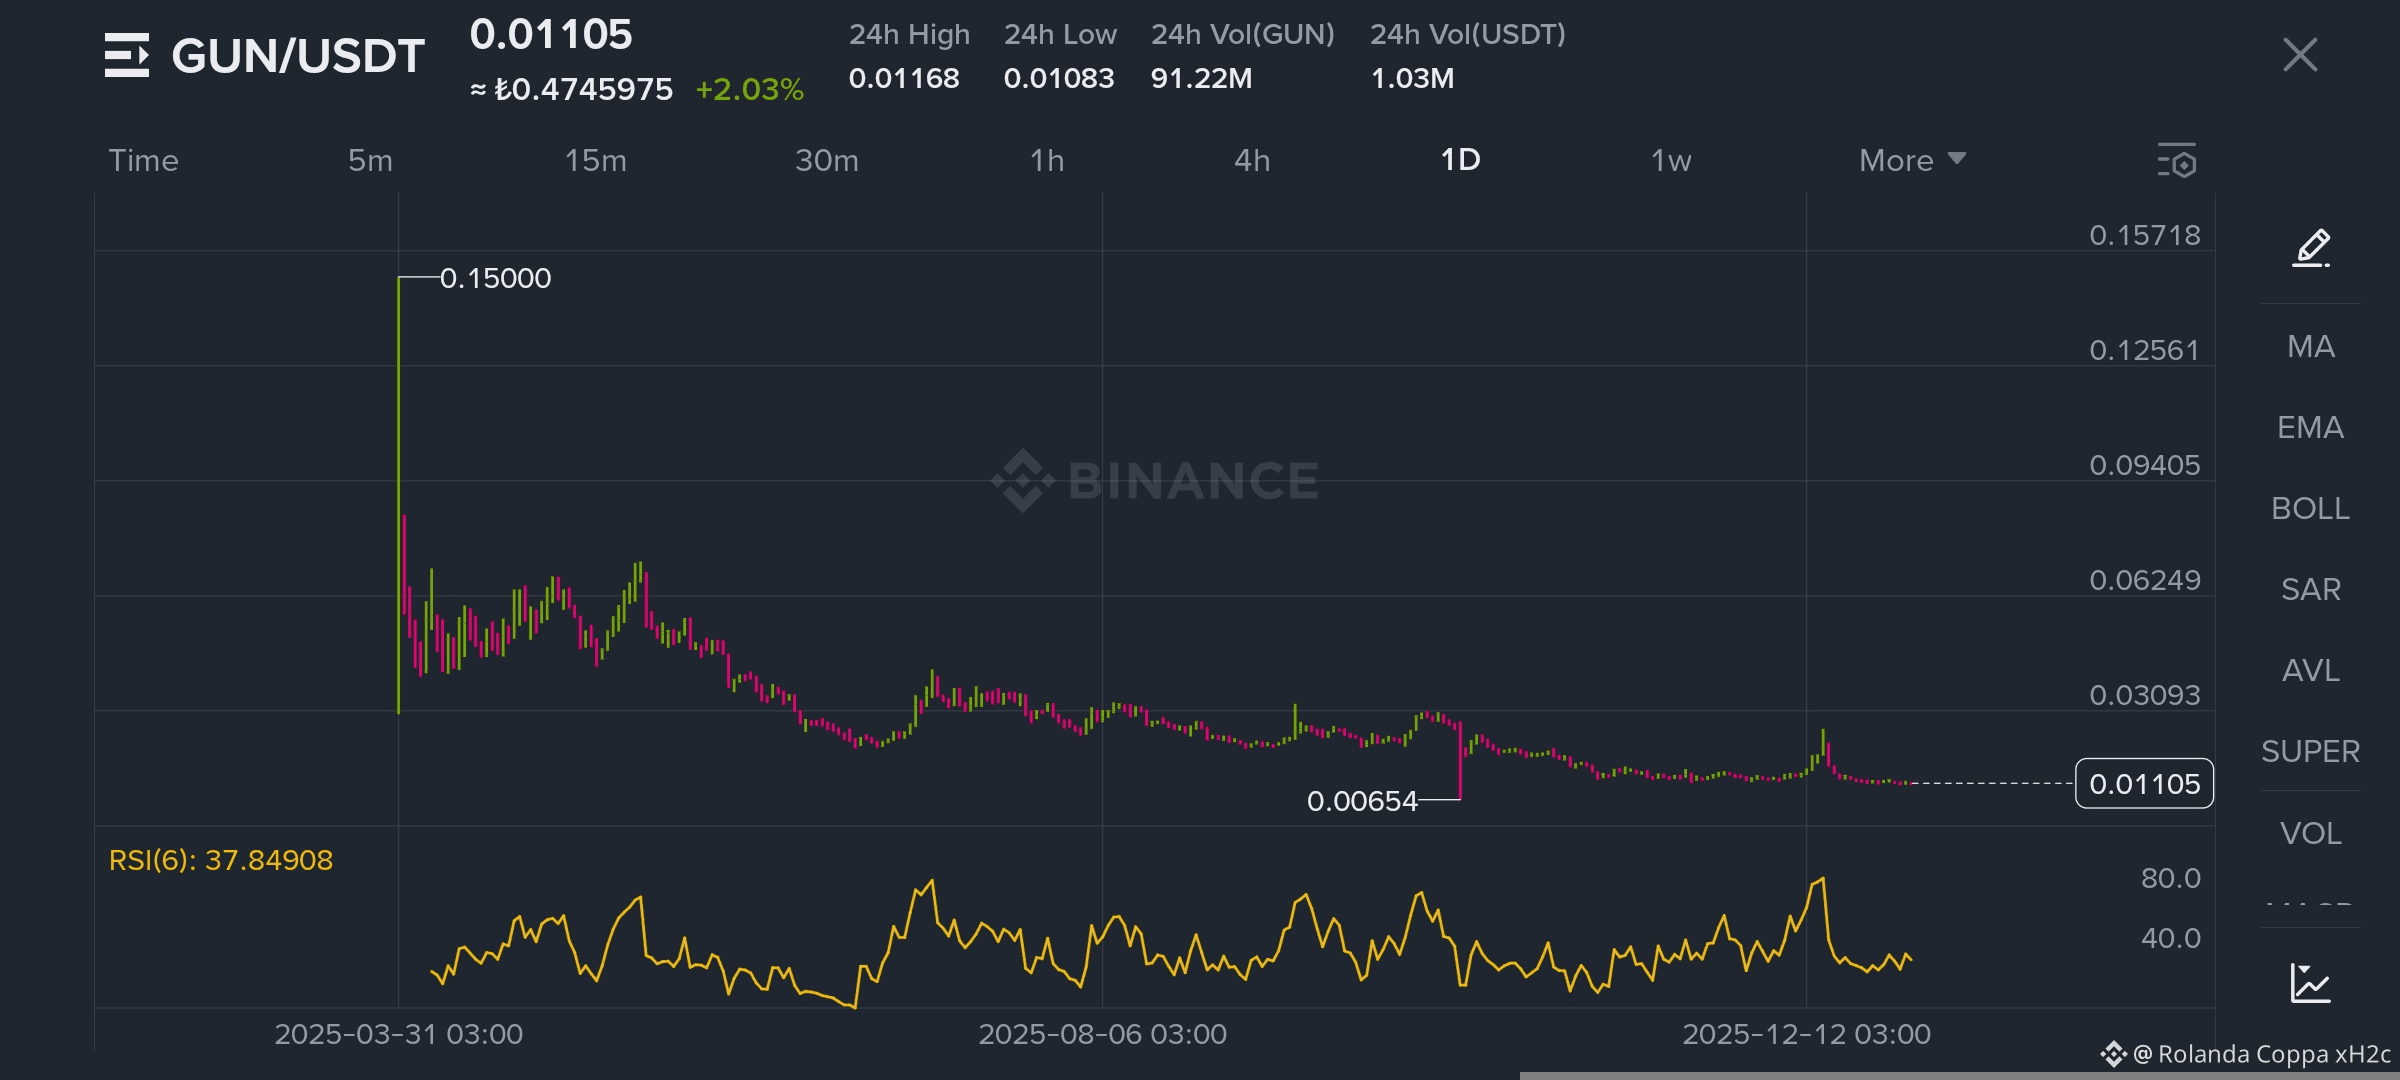Screen dimensions: 2400x1080
Task: Close the full-screen chart with X
Action: coord(2300,55)
